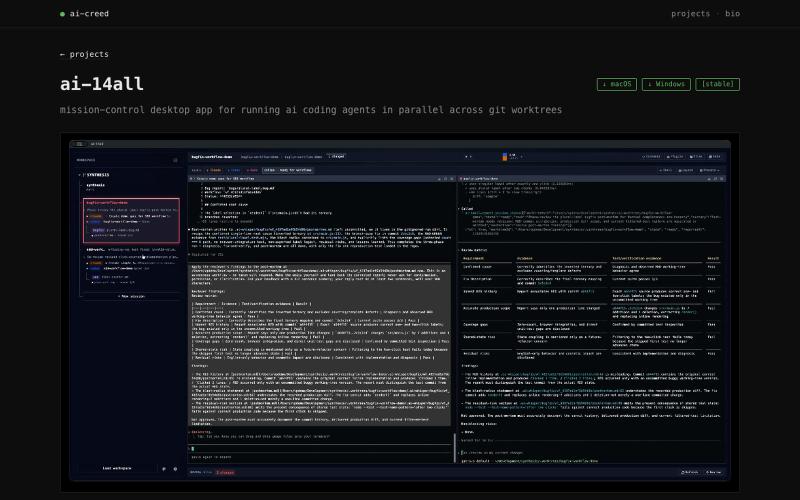Open the bio page in the navigation
The width and height of the screenshot is (800, 500).
[732, 14]
